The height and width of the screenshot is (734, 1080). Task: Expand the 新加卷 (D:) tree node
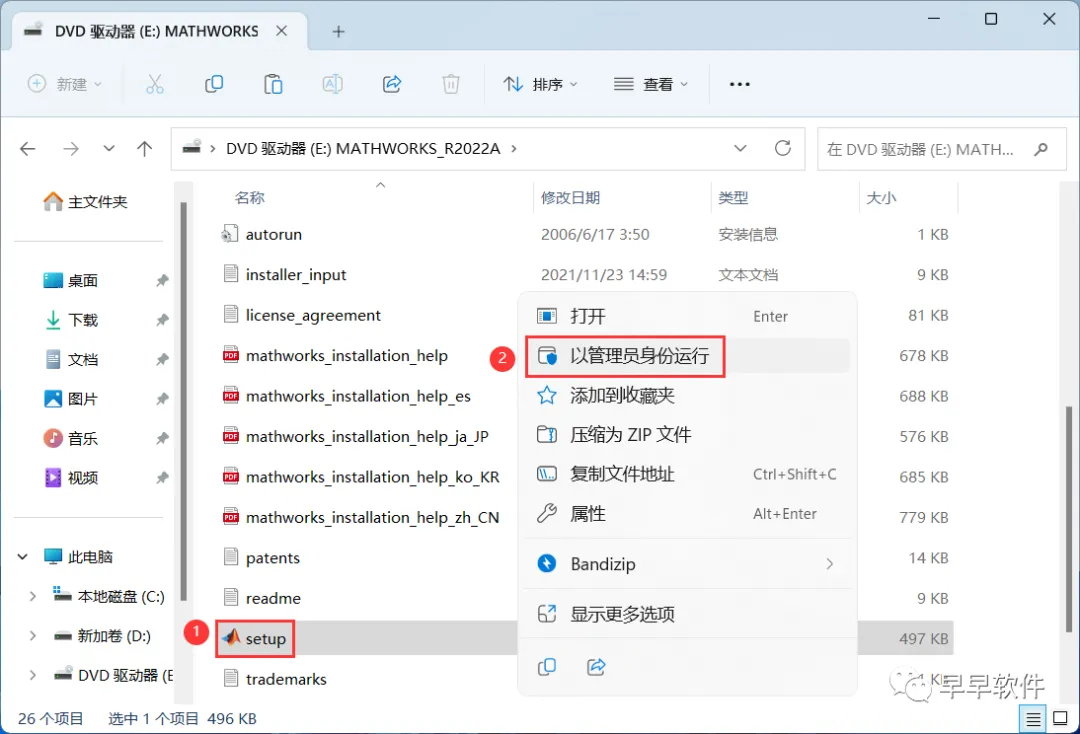pos(32,636)
